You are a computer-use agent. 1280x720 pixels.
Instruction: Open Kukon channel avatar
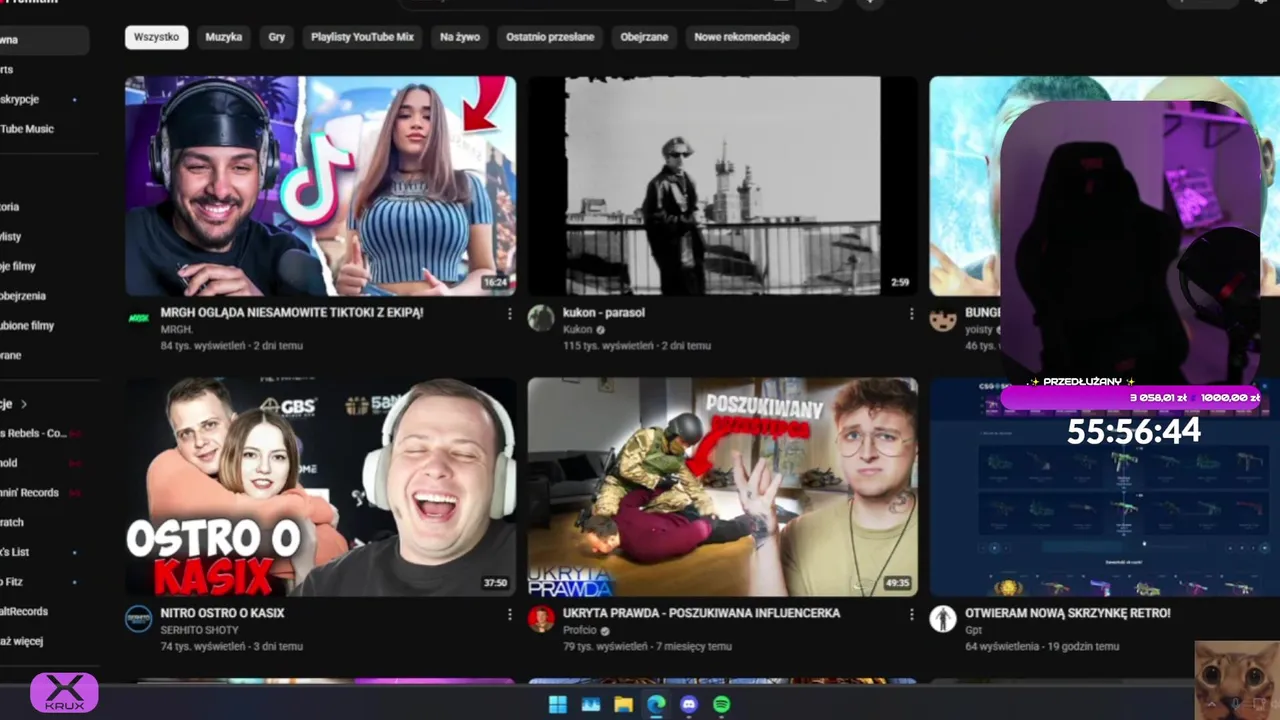(x=541, y=318)
